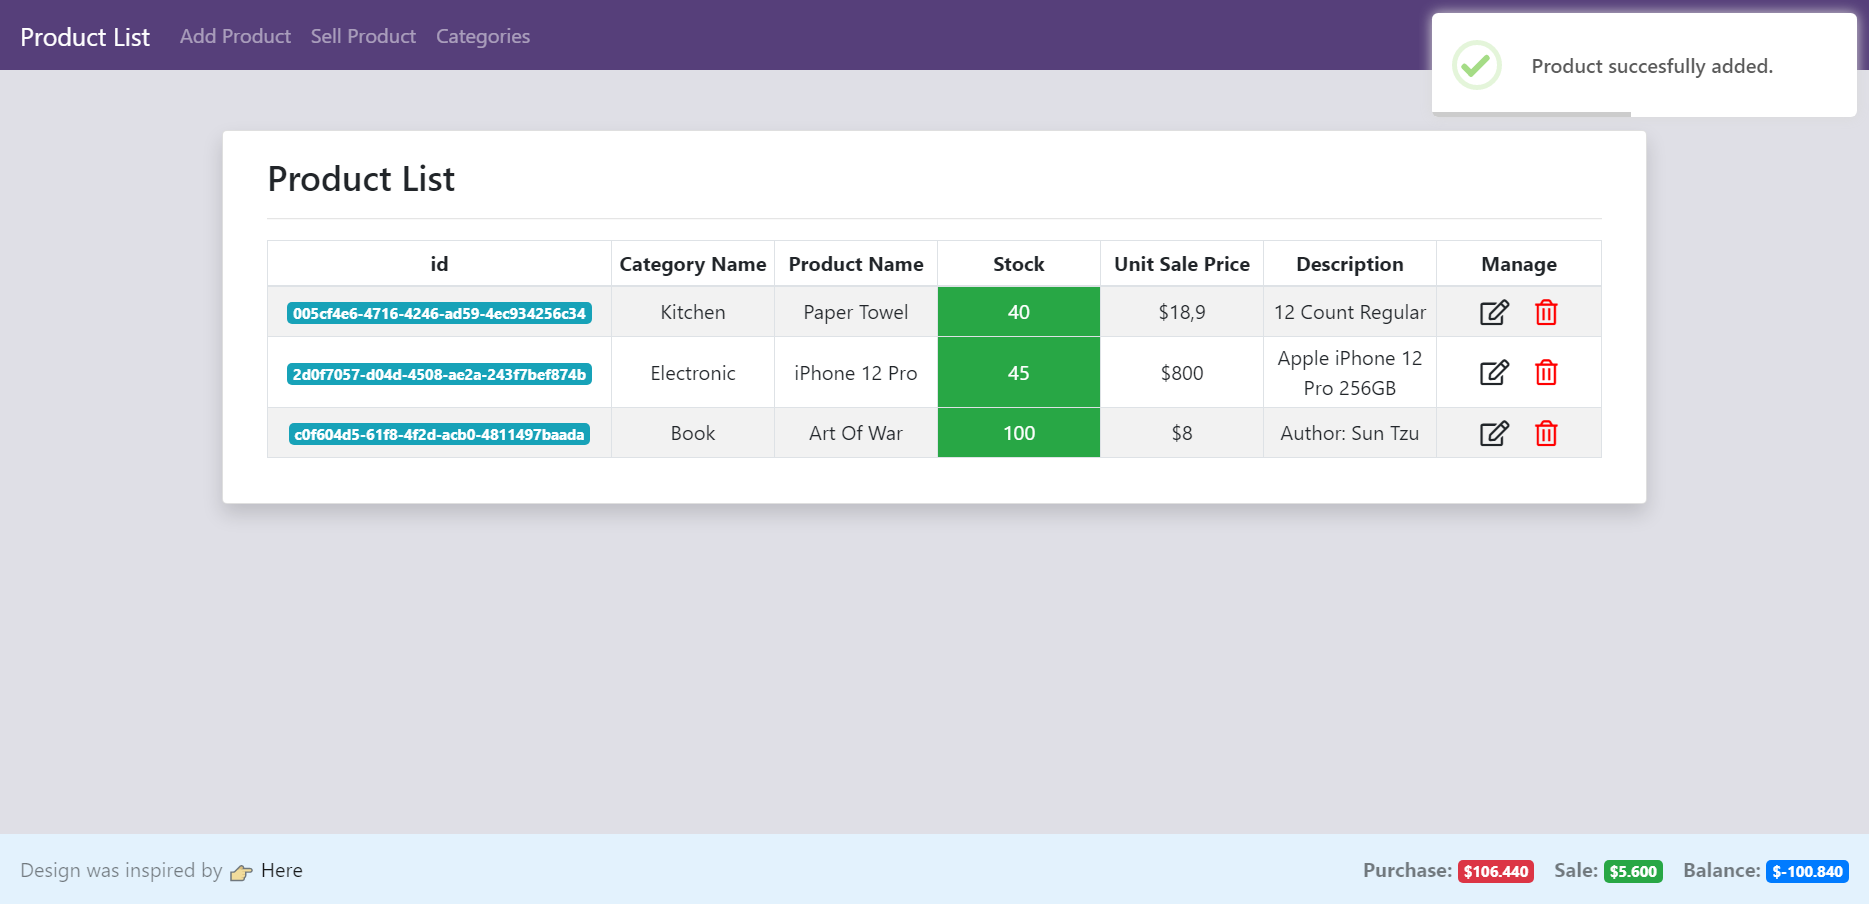Image resolution: width=1869 pixels, height=904 pixels.
Task: Click the trash icon for Art Of War
Action: click(1546, 433)
